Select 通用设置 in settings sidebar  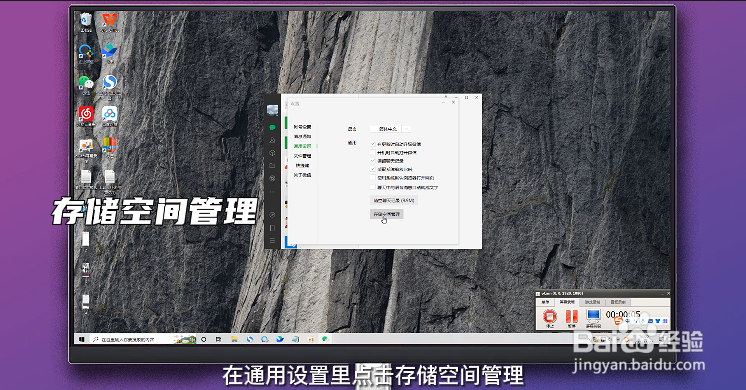coord(302,146)
